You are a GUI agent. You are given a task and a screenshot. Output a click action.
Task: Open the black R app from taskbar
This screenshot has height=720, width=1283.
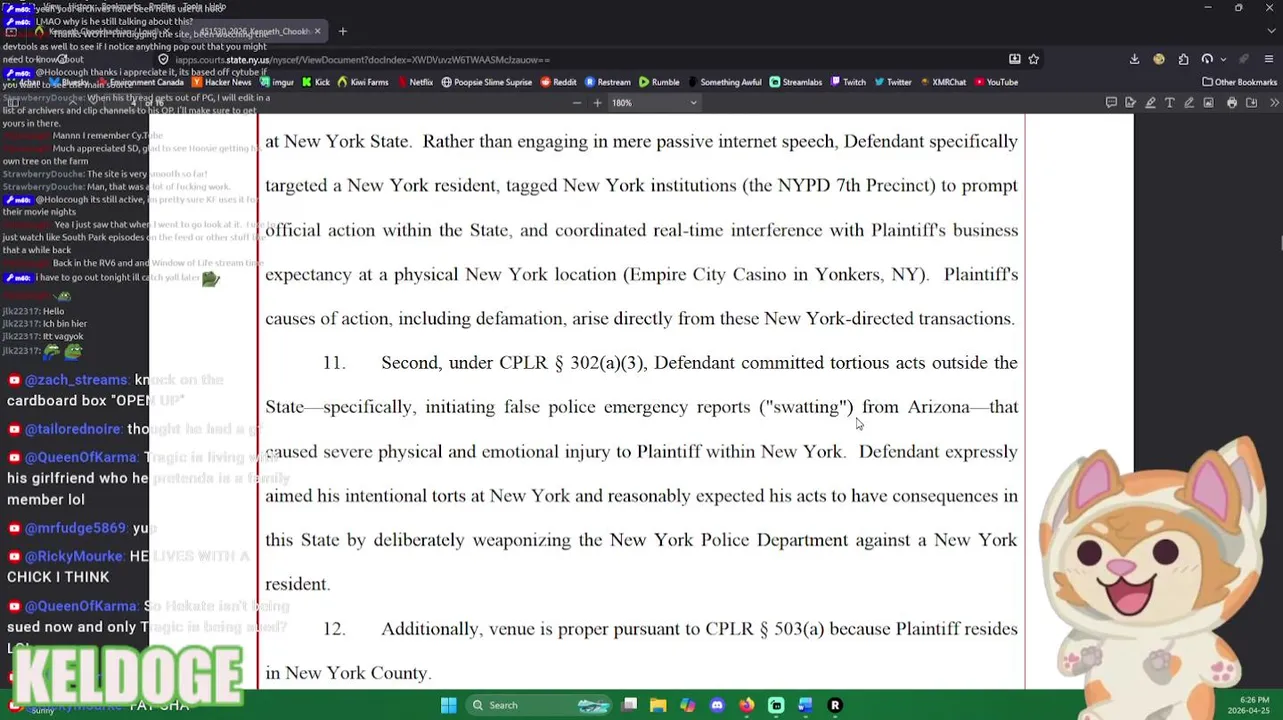point(835,705)
